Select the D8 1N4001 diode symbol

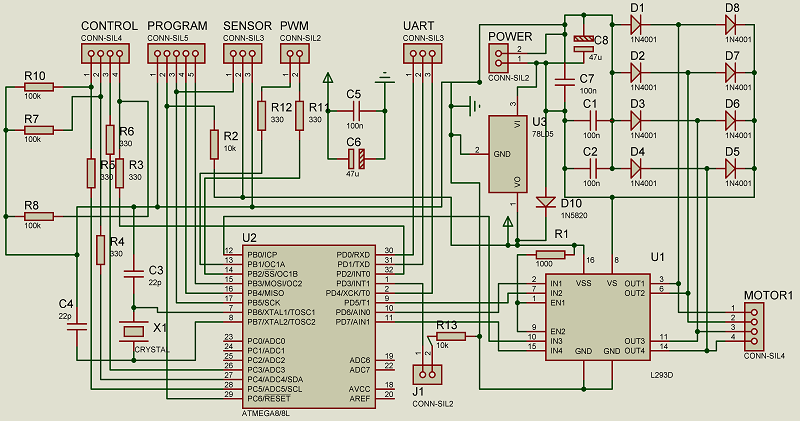[731, 24]
